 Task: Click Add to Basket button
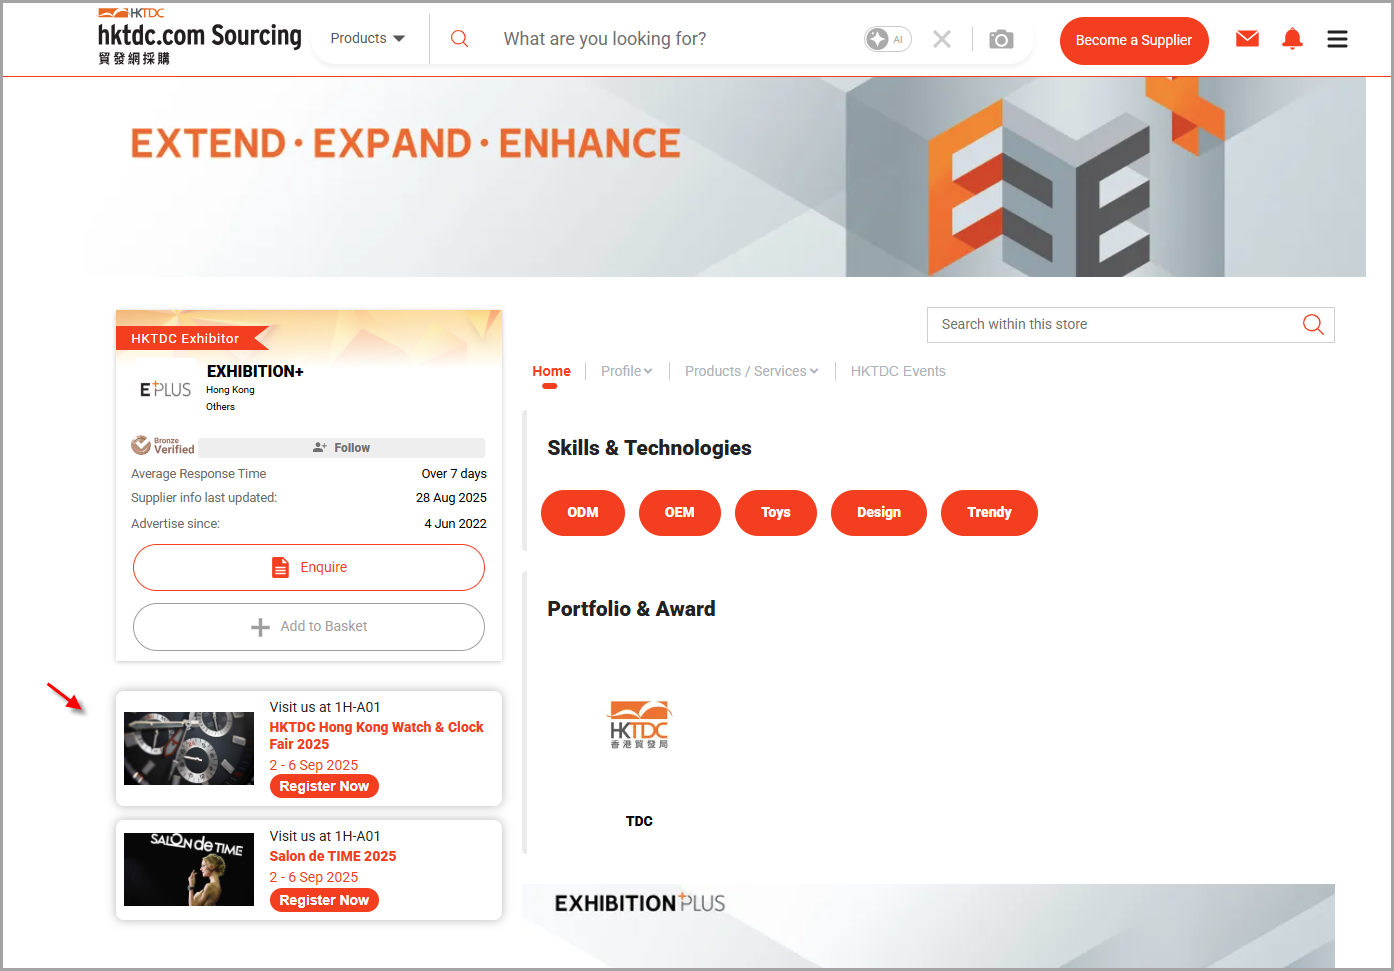pos(309,627)
